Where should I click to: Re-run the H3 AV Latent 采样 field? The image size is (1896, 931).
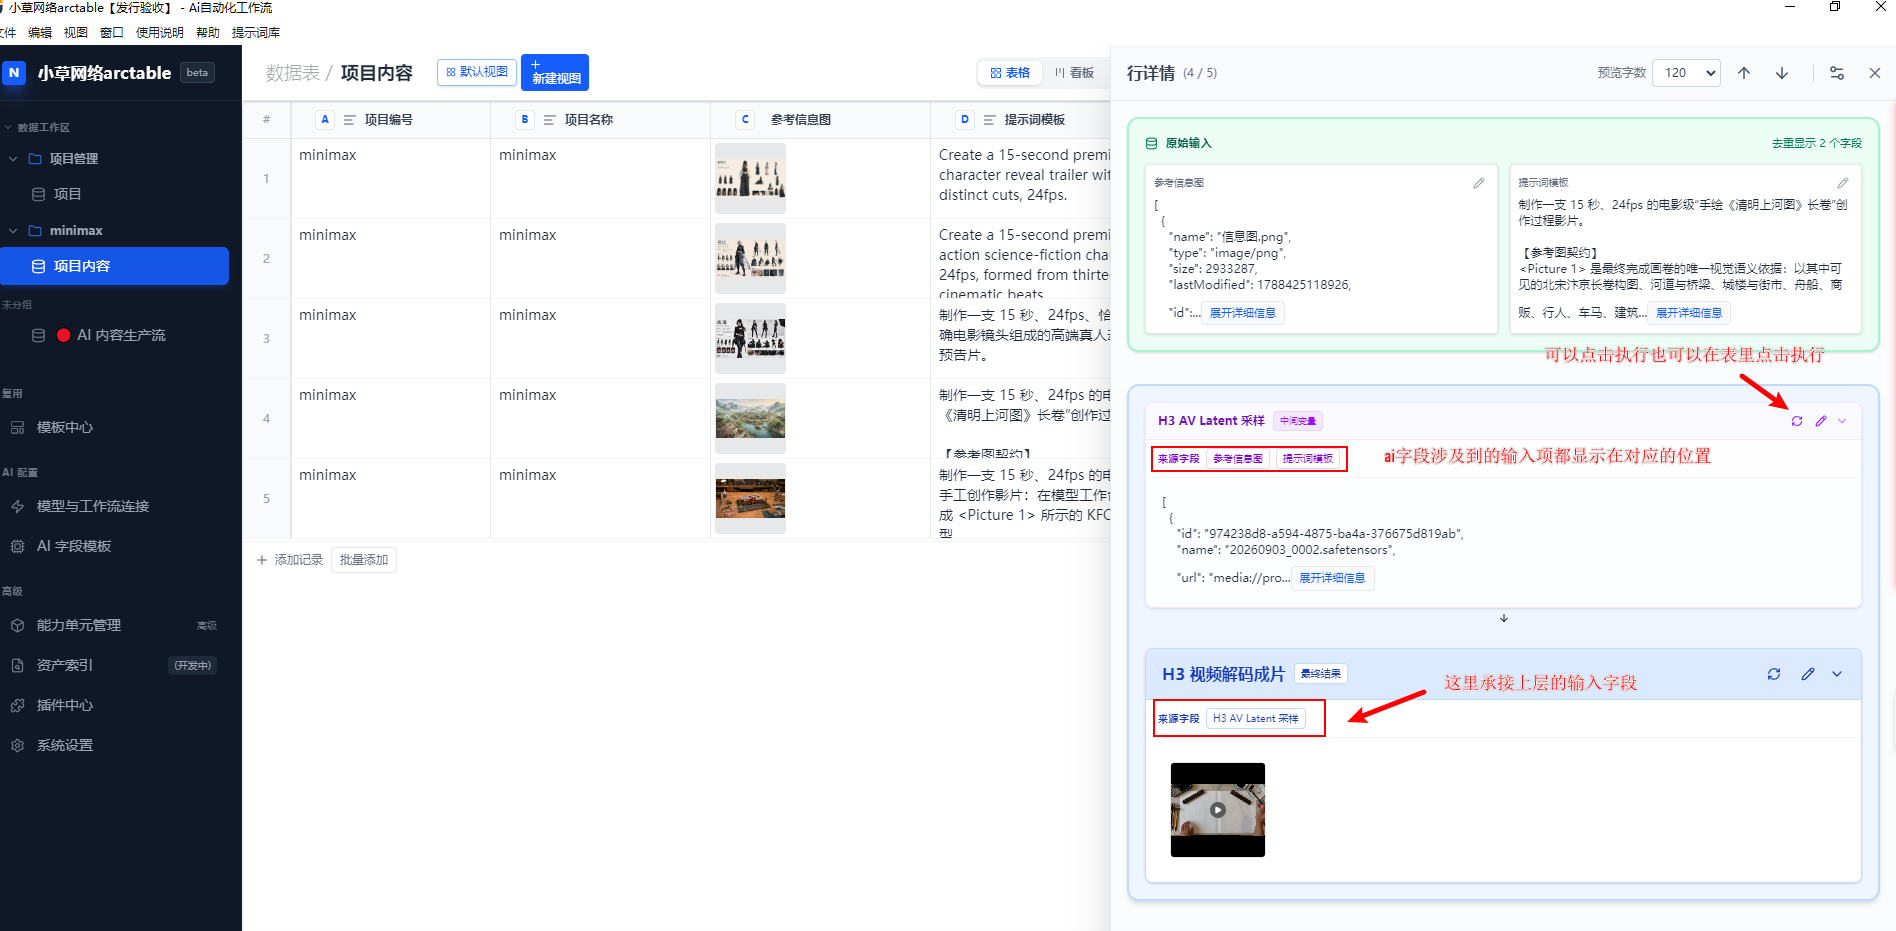1797,421
